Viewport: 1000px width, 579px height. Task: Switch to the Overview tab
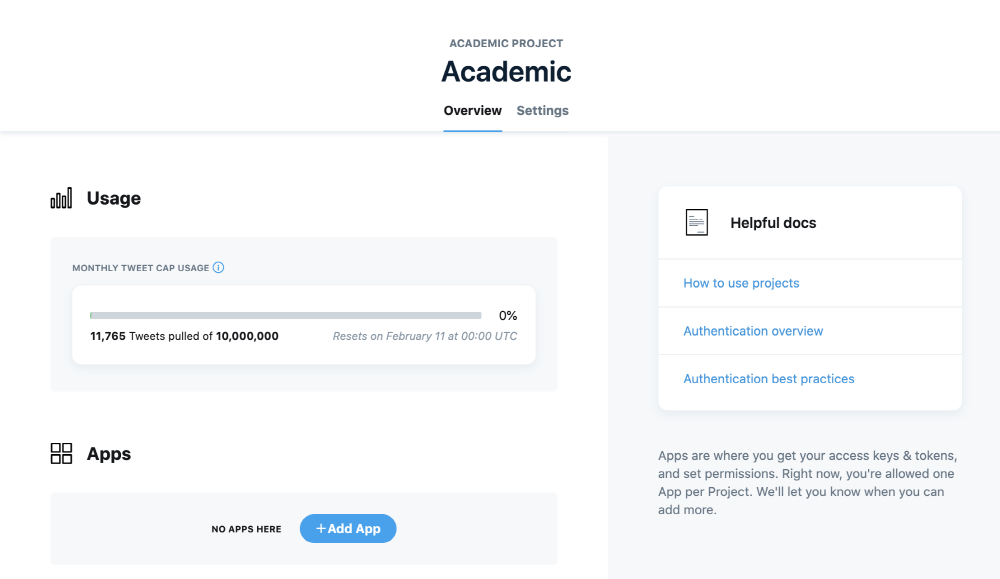click(x=472, y=111)
